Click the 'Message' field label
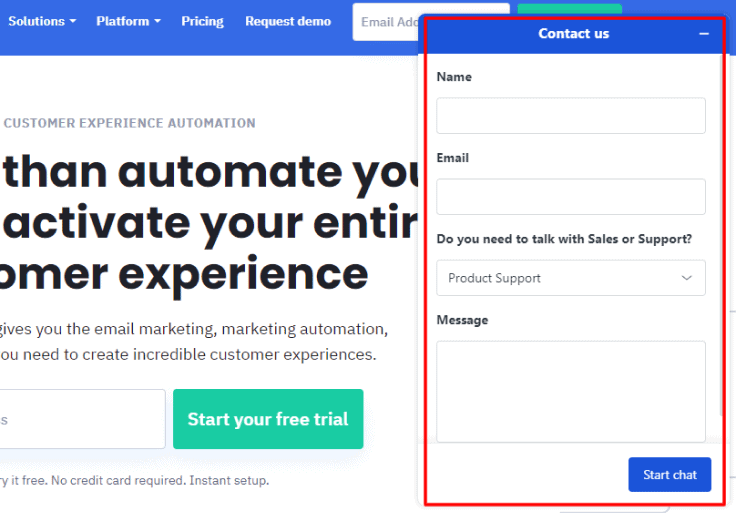This screenshot has height=513, width=736. point(462,320)
